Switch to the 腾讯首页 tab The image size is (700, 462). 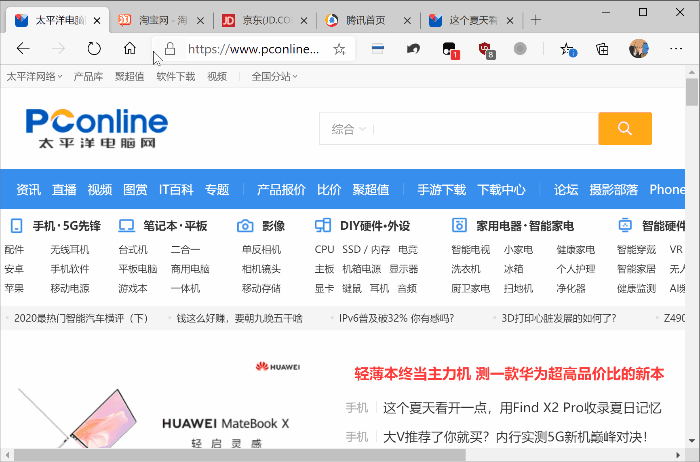point(368,20)
